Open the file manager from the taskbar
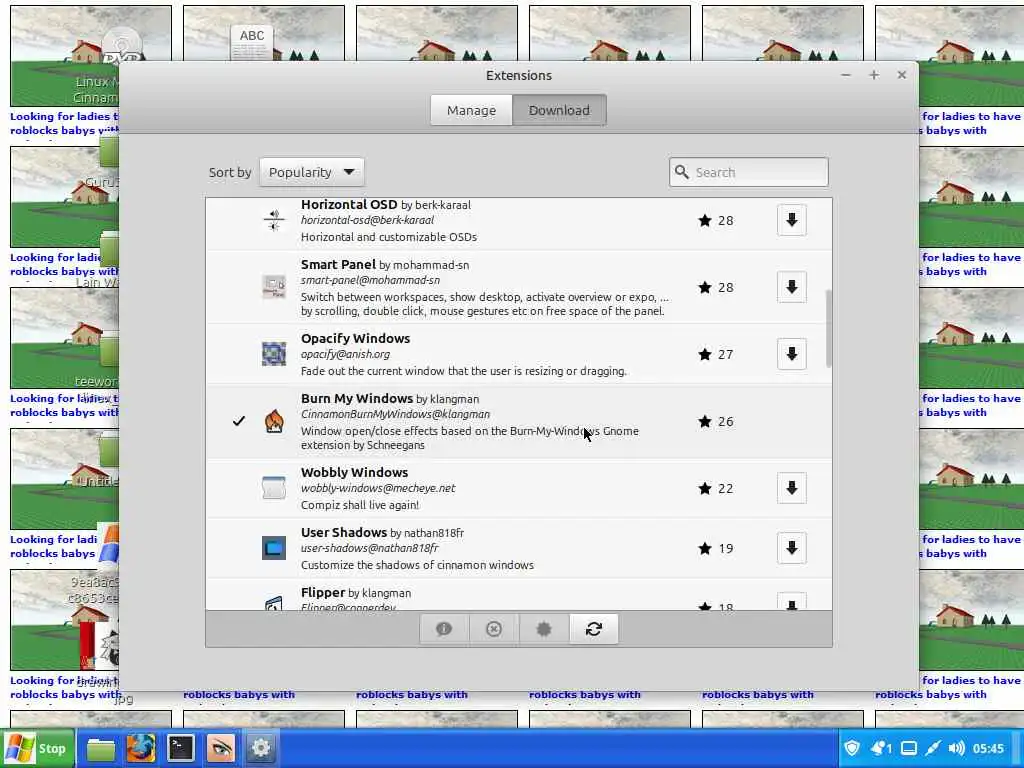This screenshot has height=768, width=1024. [101, 748]
